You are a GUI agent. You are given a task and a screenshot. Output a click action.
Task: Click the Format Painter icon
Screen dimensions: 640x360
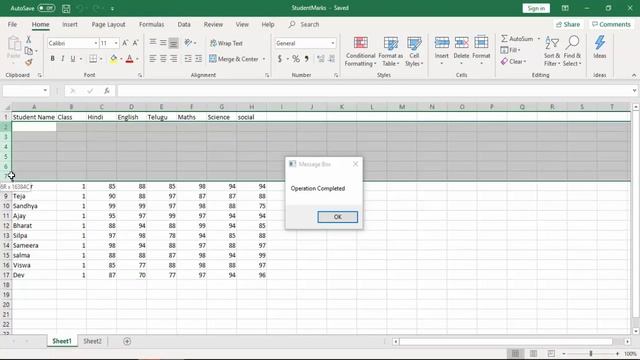(29, 62)
